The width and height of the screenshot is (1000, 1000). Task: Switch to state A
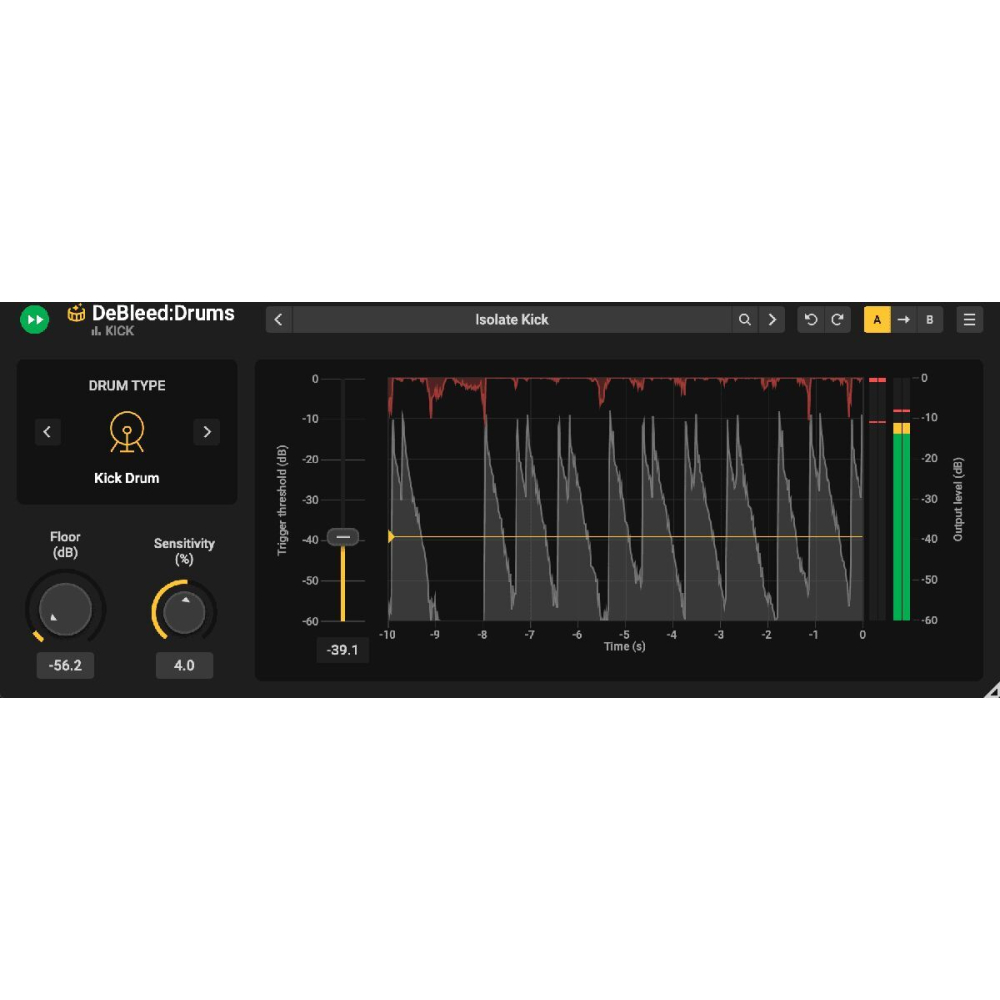tap(877, 320)
